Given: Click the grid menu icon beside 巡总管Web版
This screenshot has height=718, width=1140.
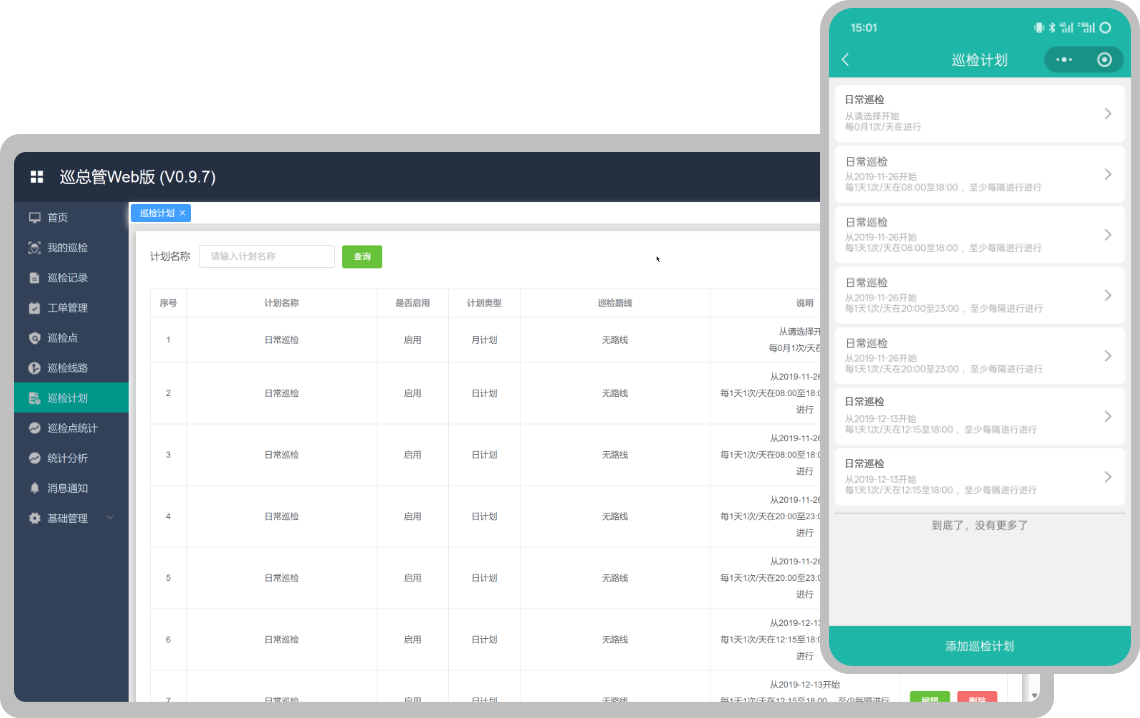Looking at the screenshot, I should (x=37, y=177).
